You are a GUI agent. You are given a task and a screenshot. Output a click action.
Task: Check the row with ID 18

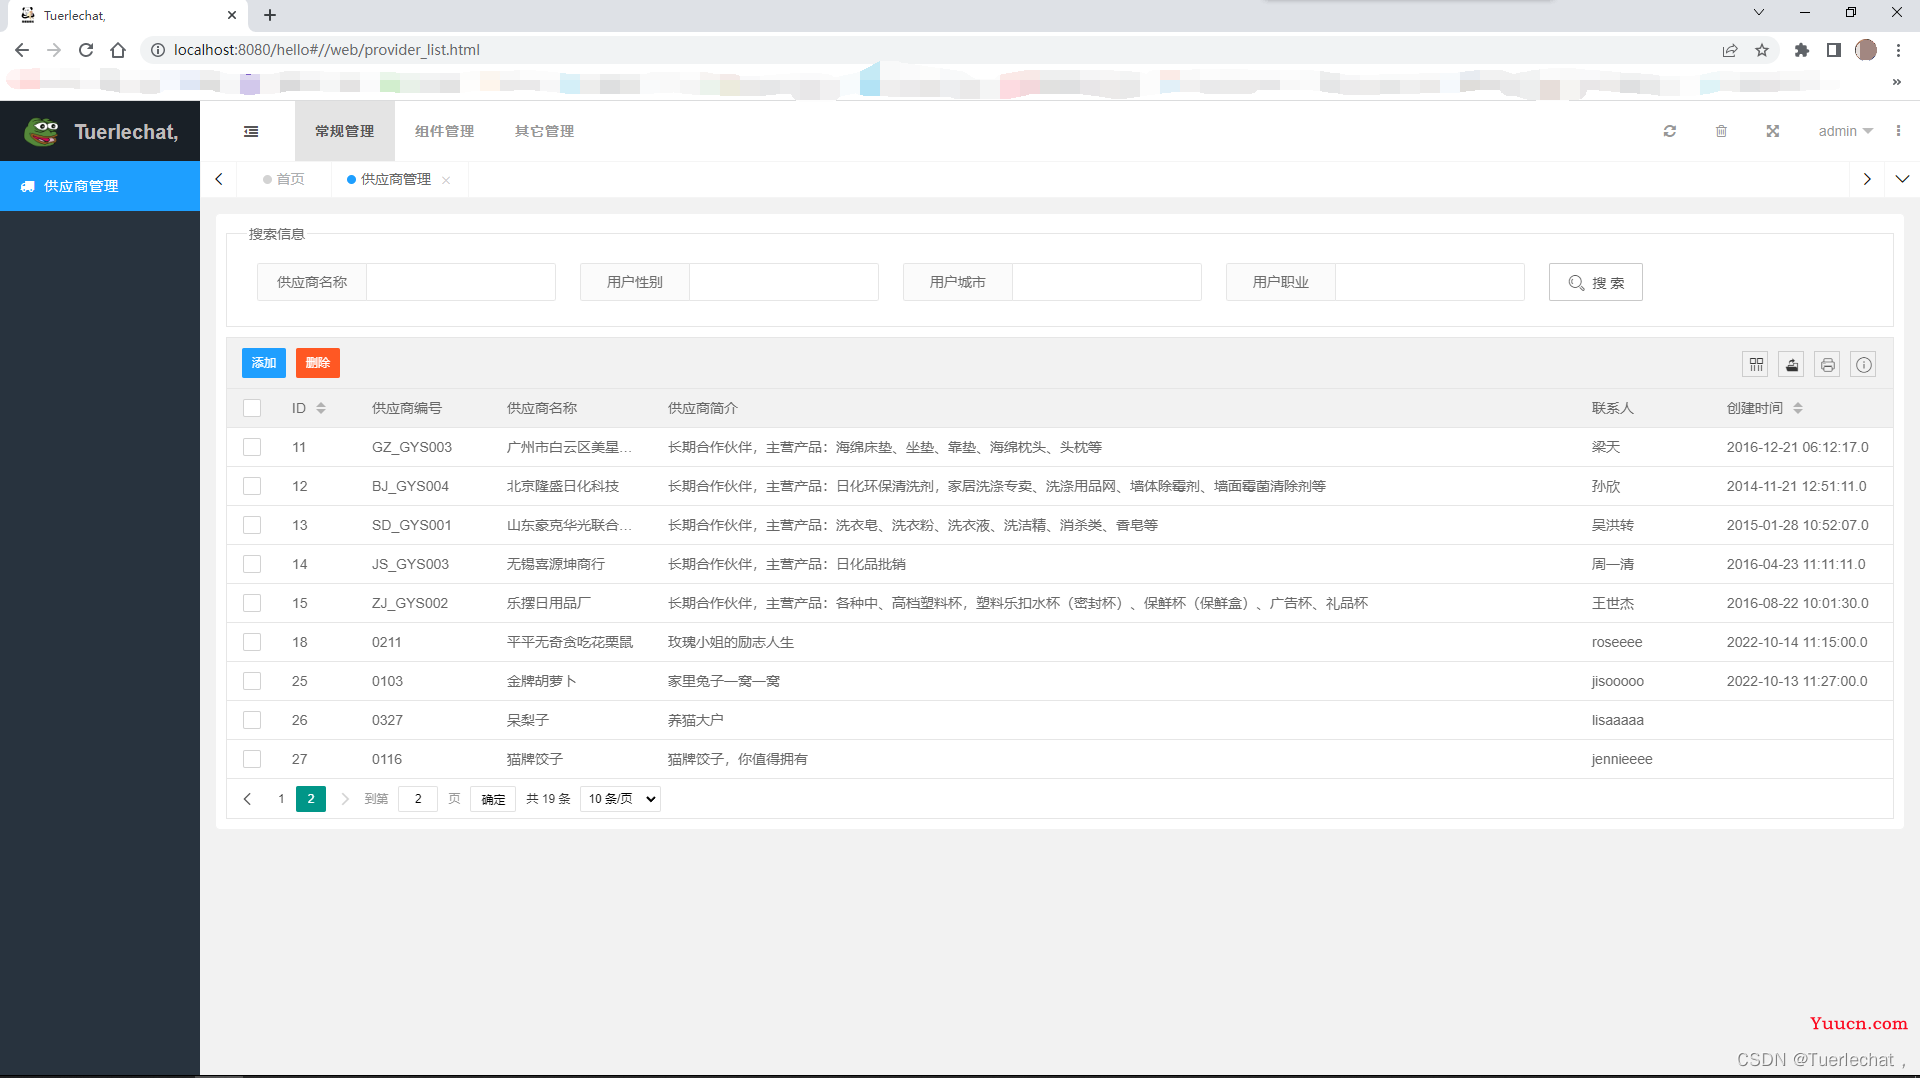pos(252,642)
